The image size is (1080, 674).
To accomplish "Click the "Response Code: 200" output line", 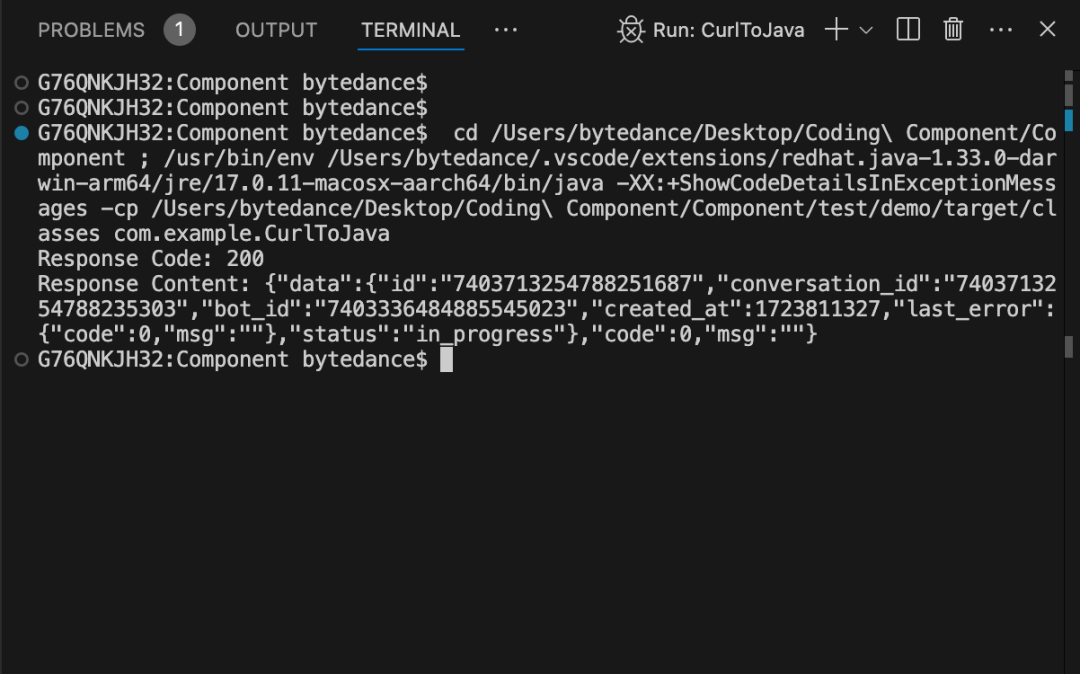I will click(150, 259).
